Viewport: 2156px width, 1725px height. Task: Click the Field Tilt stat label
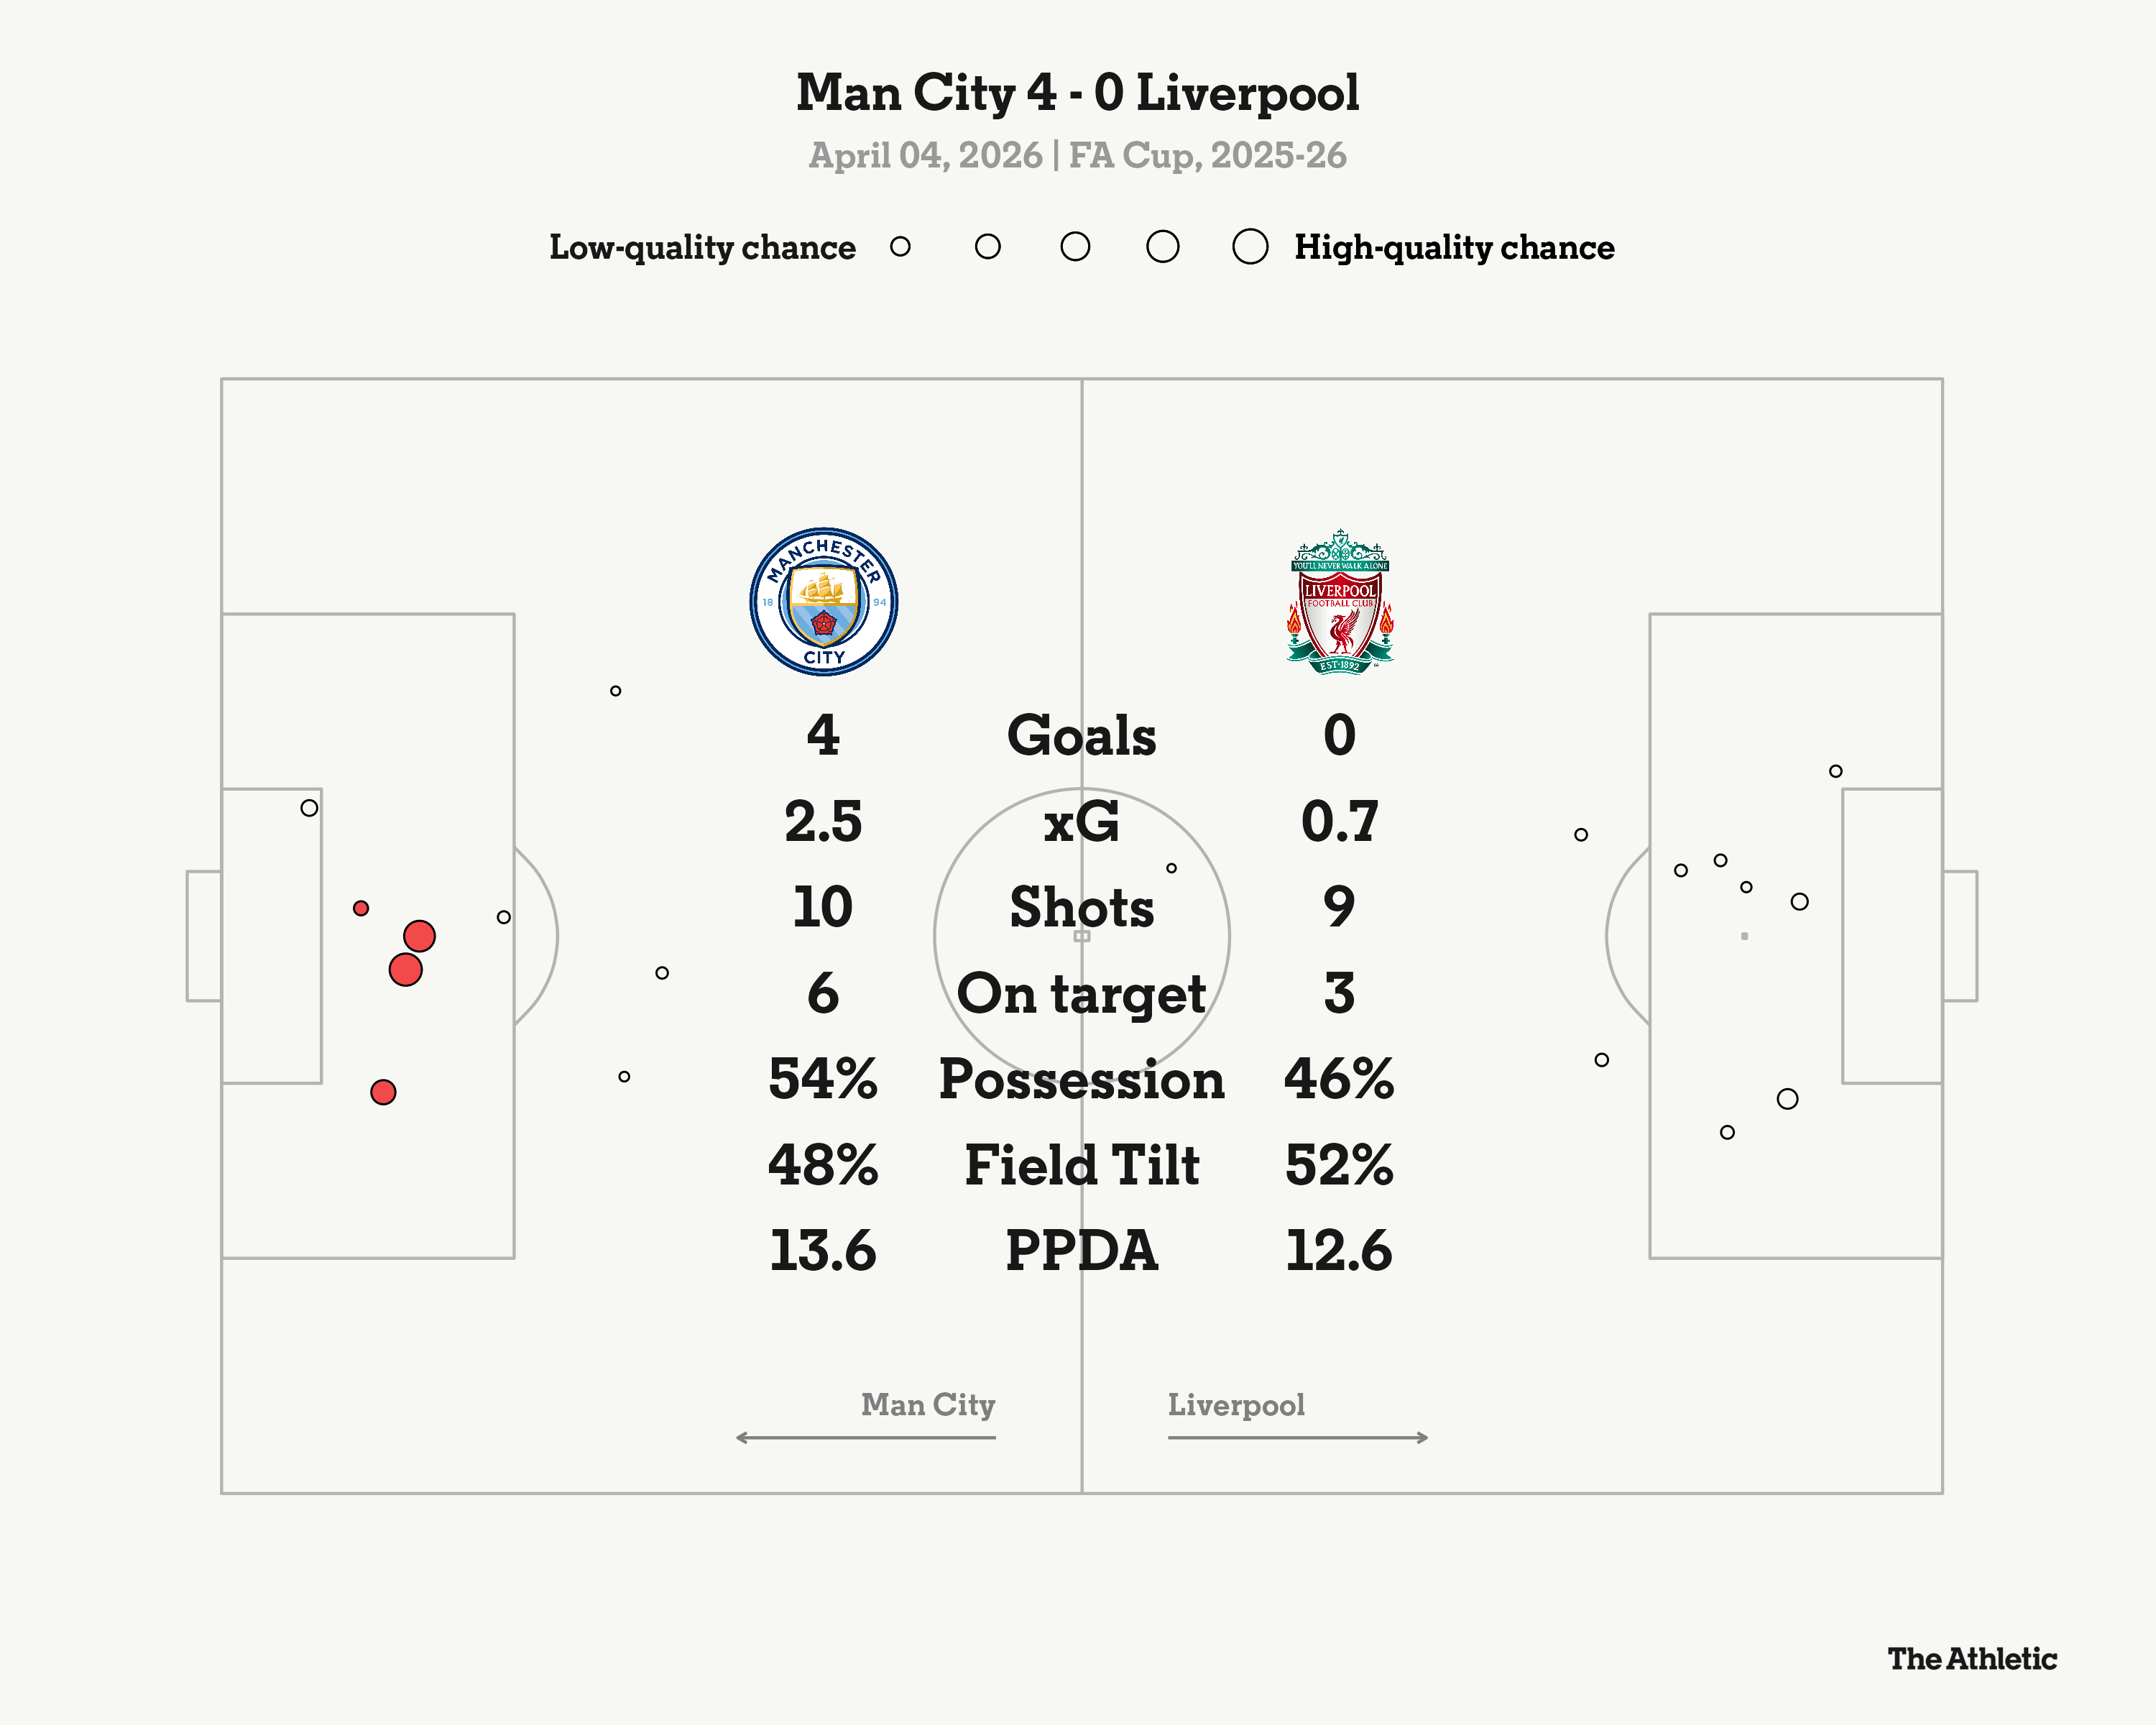[x=1081, y=1166]
